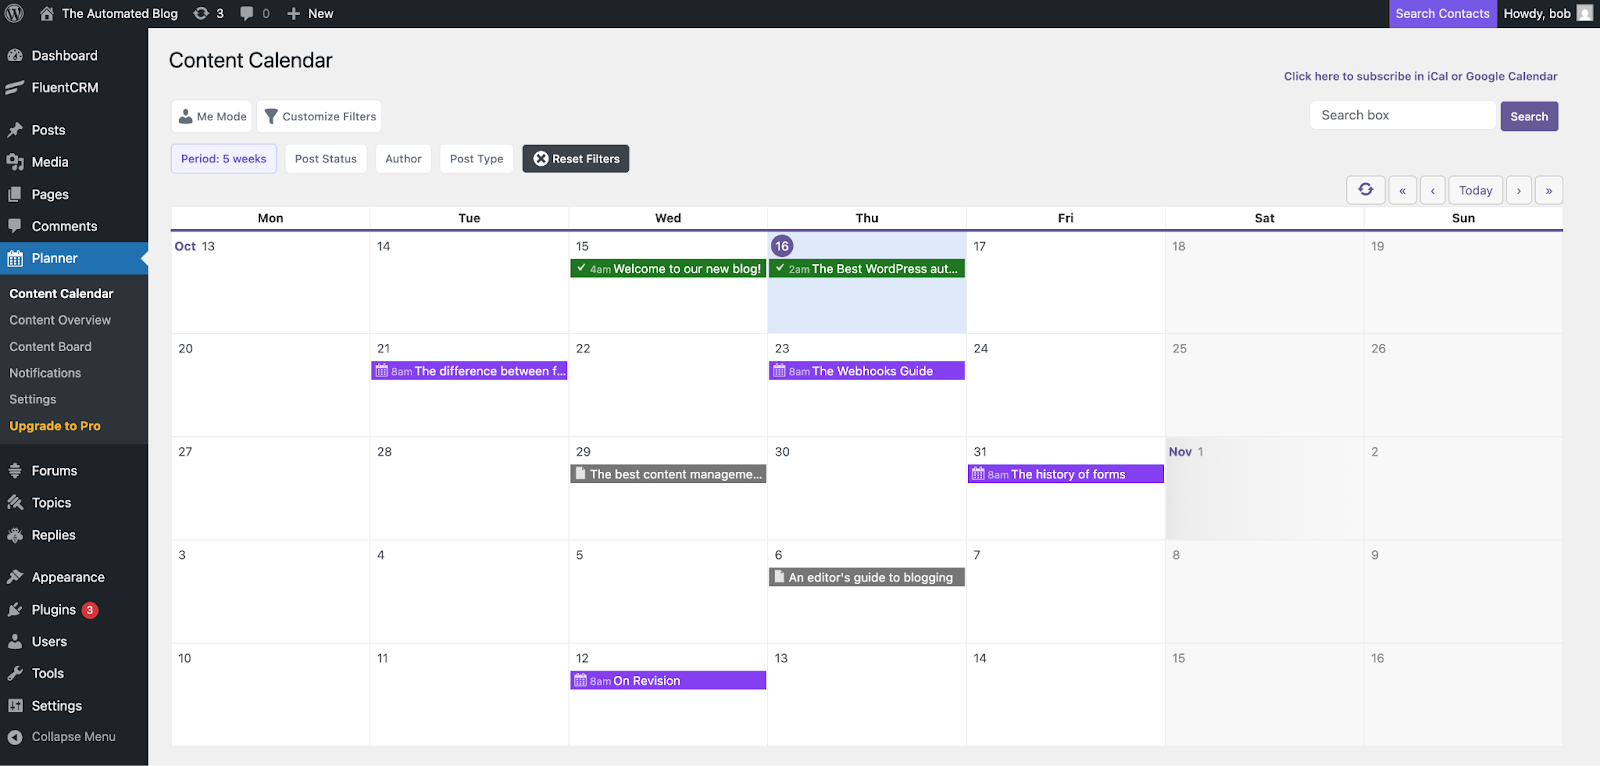Click the Collapse Menu arrow icon
The width and height of the screenshot is (1600, 766).
pyautogui.click(x=15, y=737)
